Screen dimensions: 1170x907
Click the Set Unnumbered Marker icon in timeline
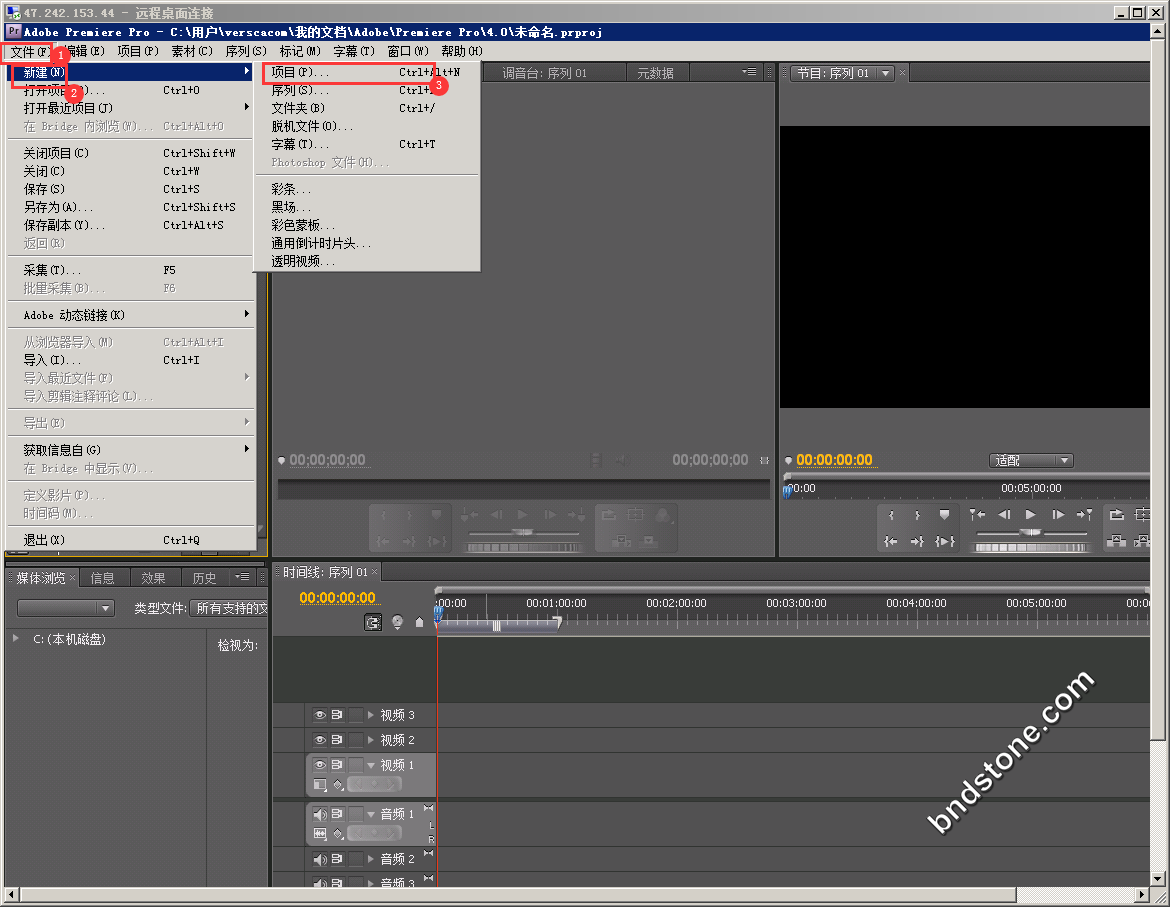419,622
